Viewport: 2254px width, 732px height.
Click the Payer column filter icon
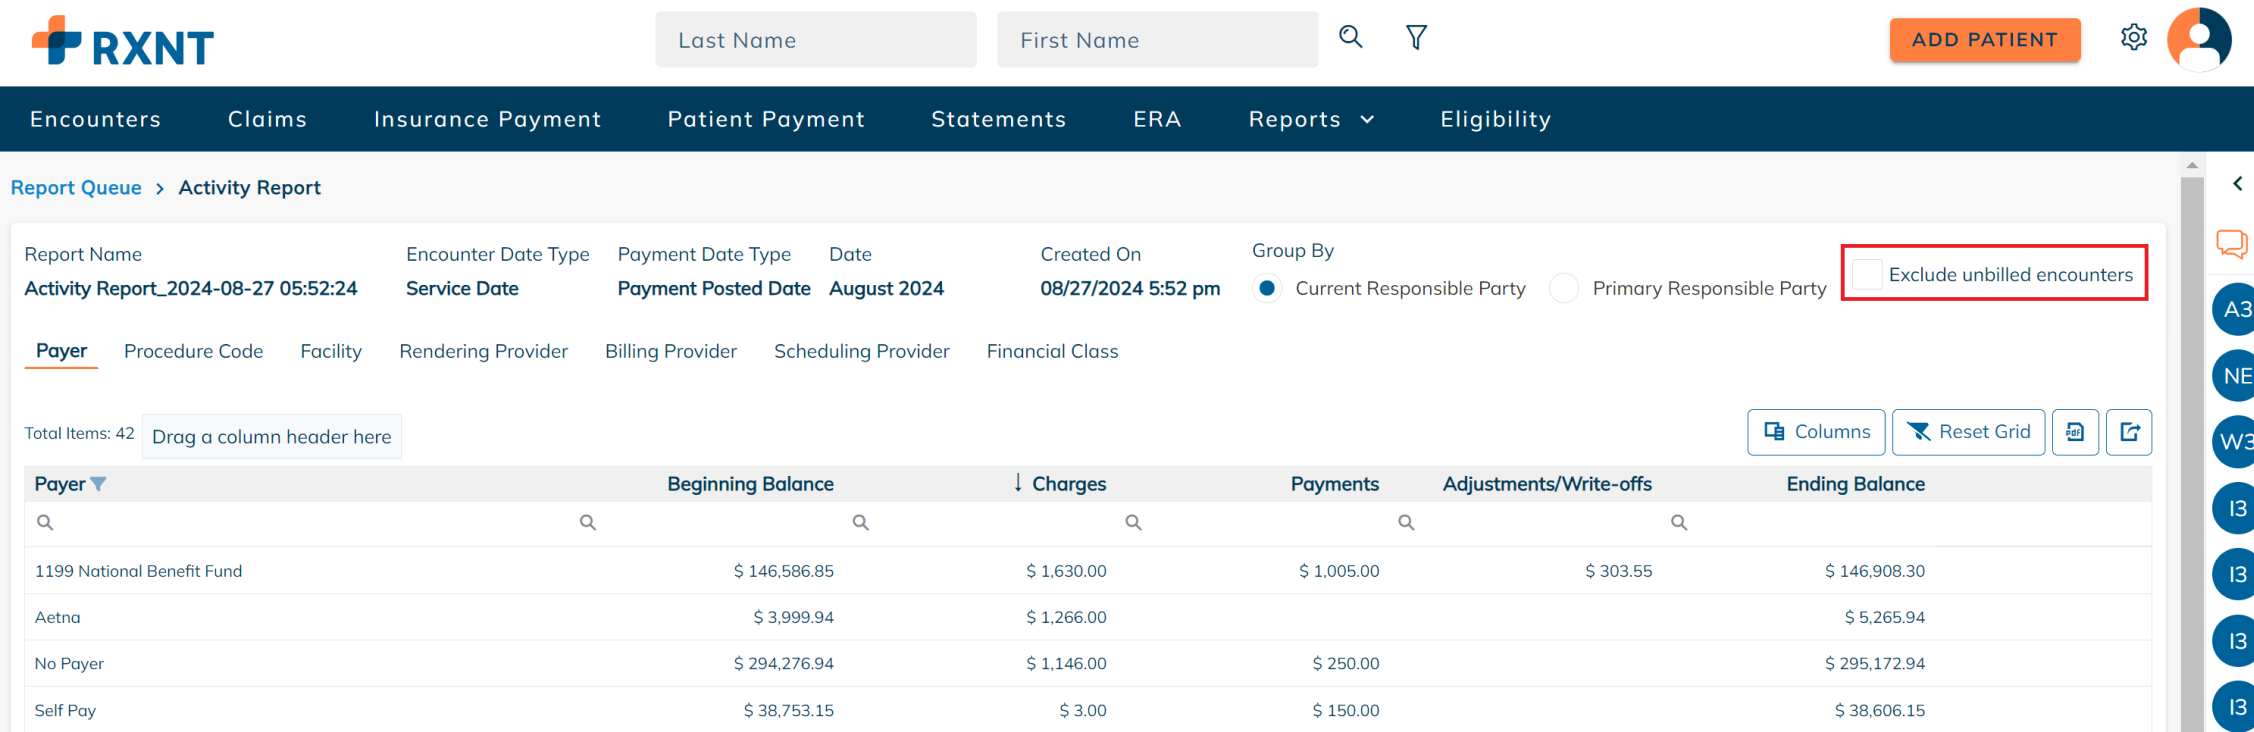(x=98, y=484)
